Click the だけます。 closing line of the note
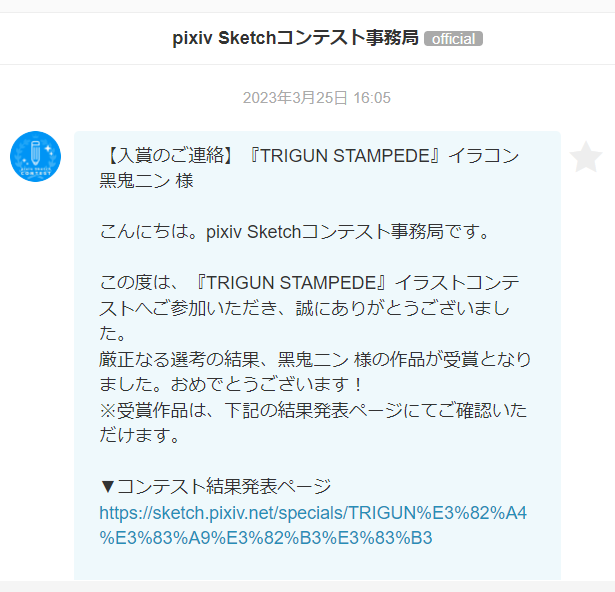The height and width of the screenshot is (592, 615). coord(140,435)
